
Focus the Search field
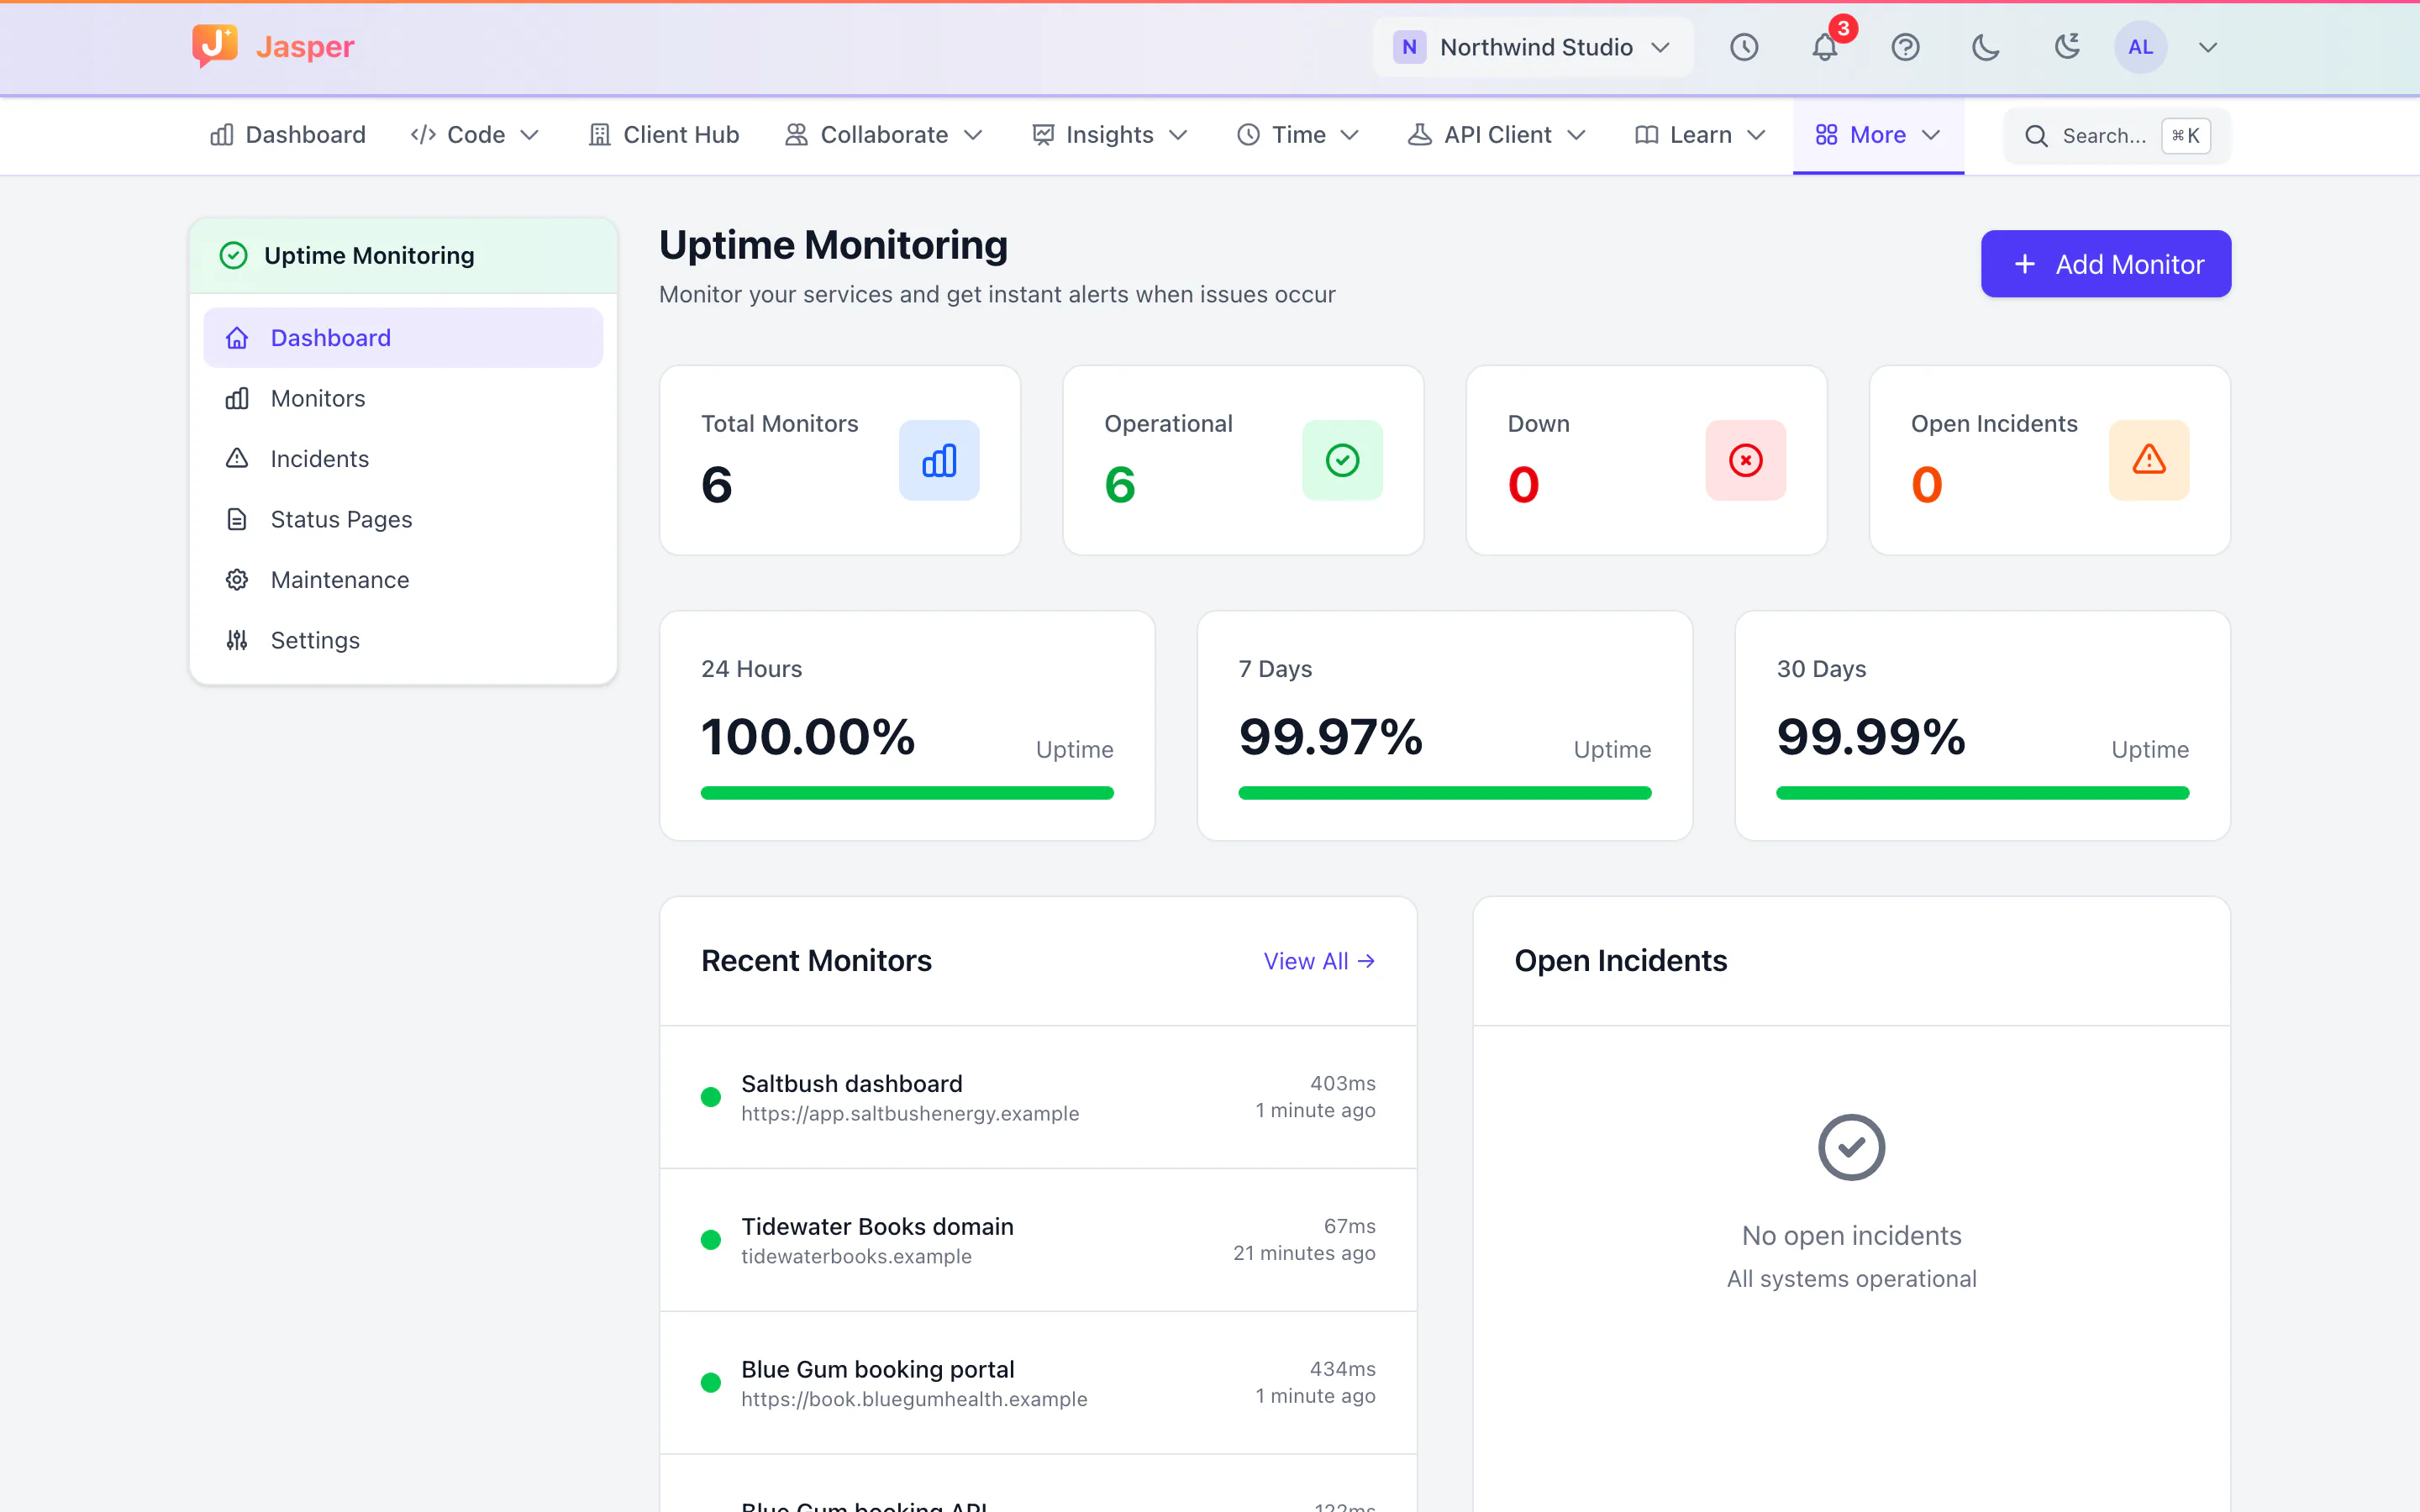pos(2117,135)
